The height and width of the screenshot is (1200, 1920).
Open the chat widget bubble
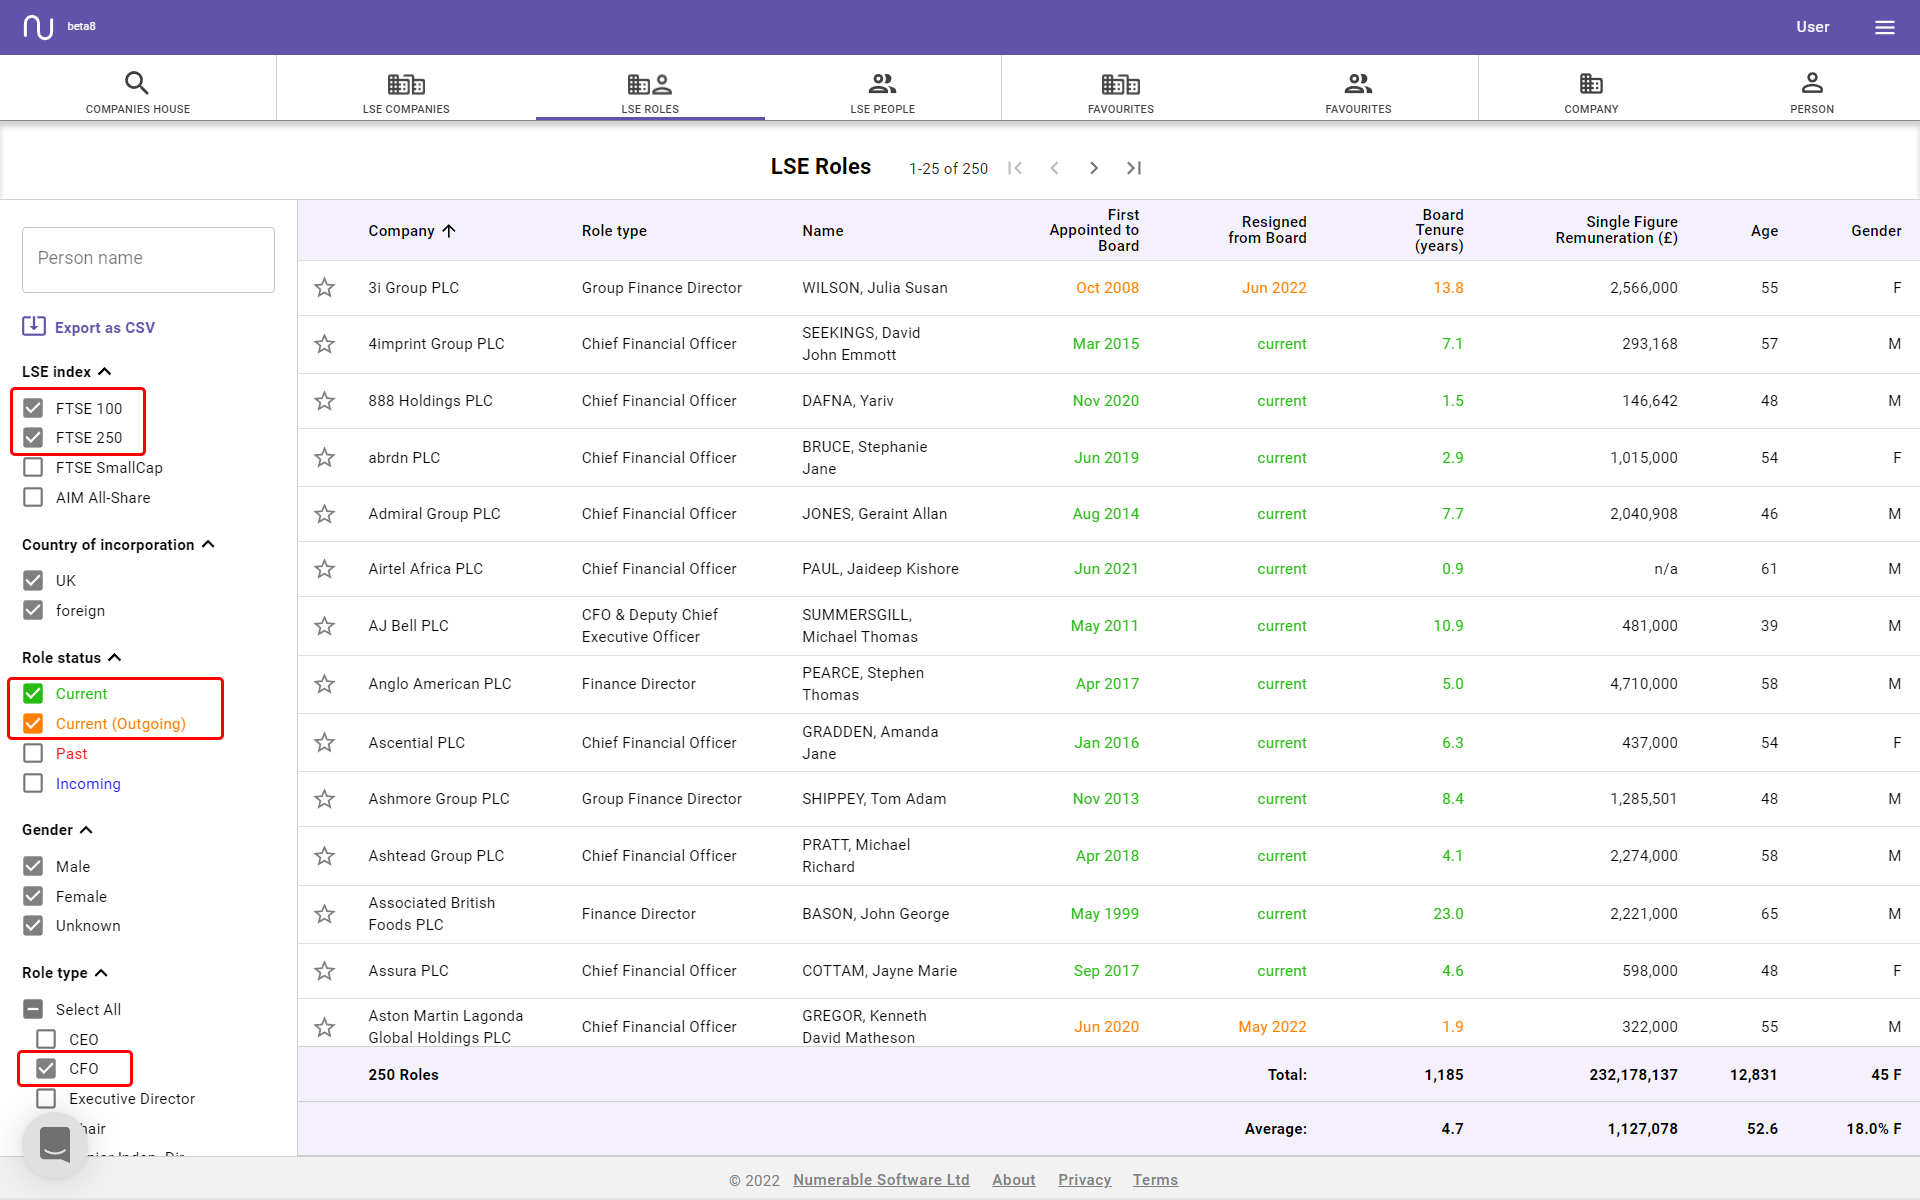(55, 1144)
